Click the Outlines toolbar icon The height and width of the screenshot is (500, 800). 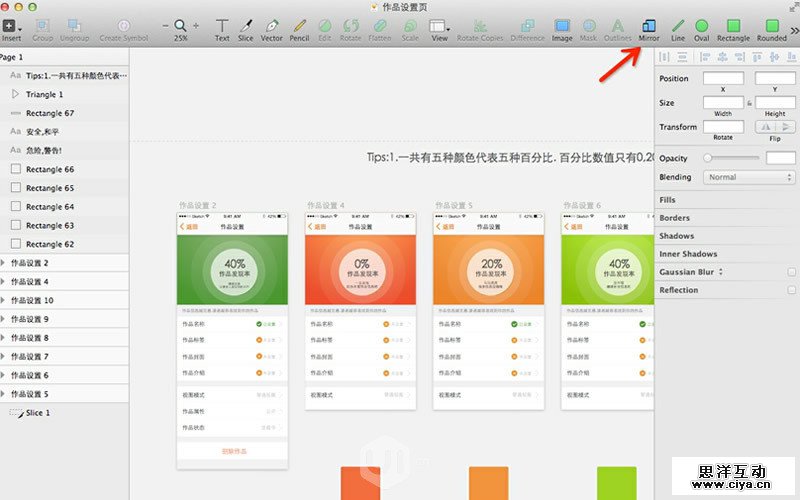click(618, 26)
